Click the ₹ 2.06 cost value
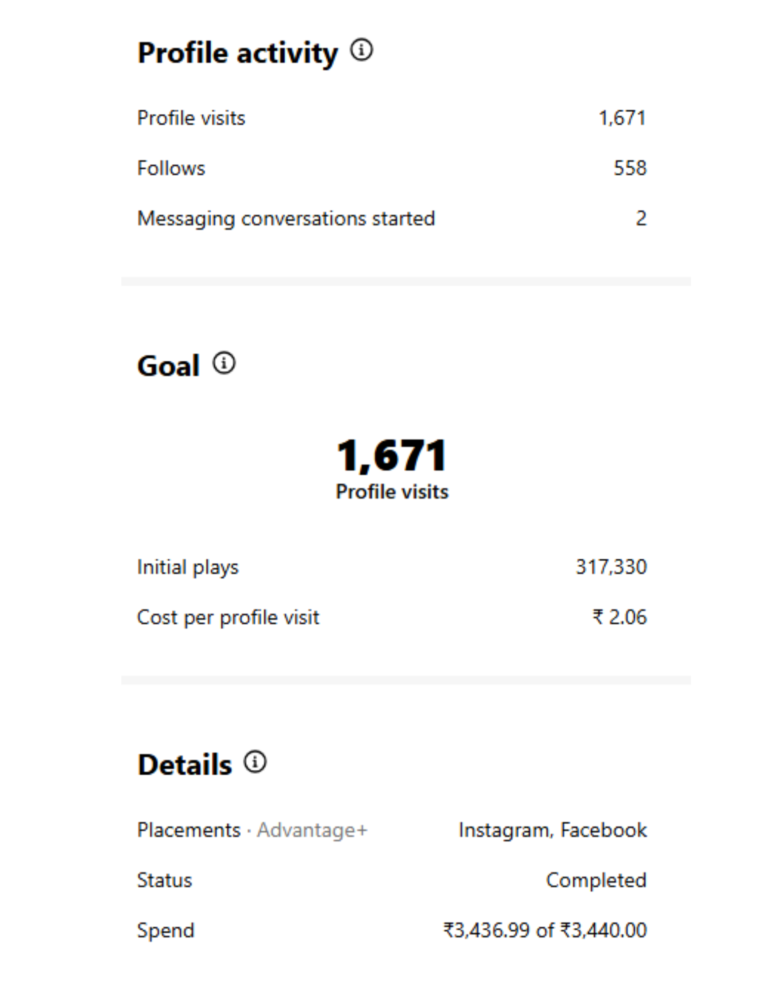Screen dimensions: 768x987 click(620, 617)
